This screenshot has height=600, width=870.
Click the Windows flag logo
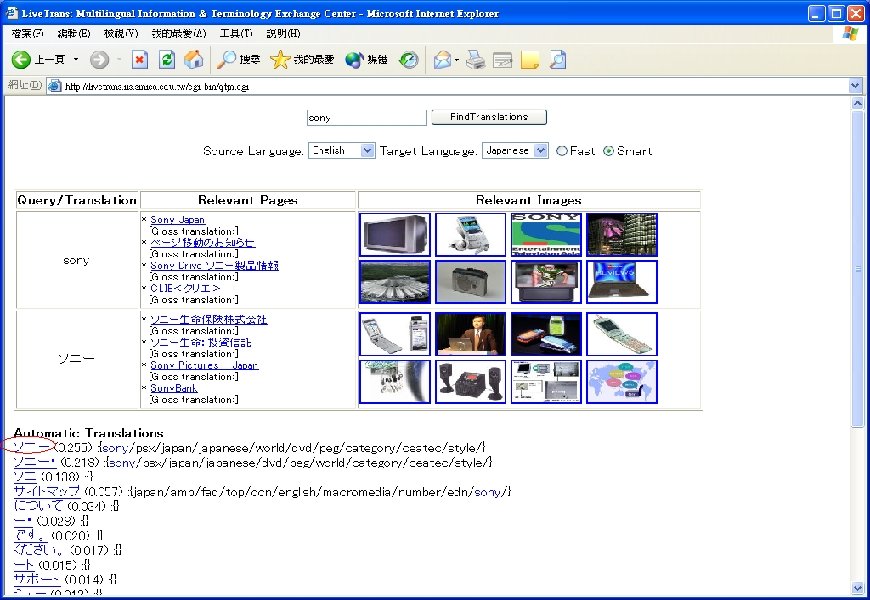850,33
